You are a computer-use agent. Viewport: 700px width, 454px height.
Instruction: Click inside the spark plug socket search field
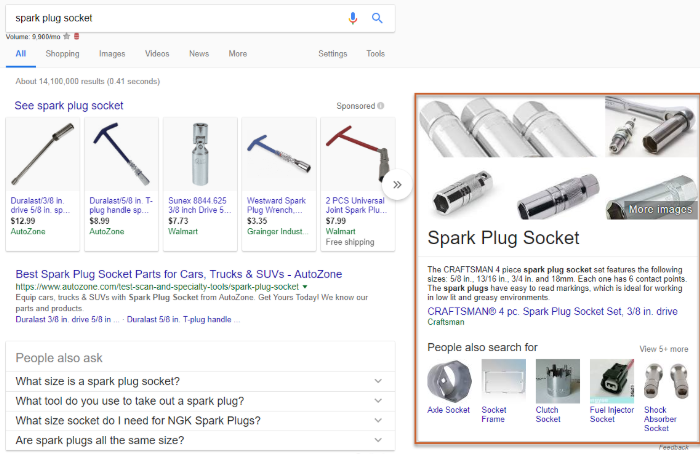174,18
